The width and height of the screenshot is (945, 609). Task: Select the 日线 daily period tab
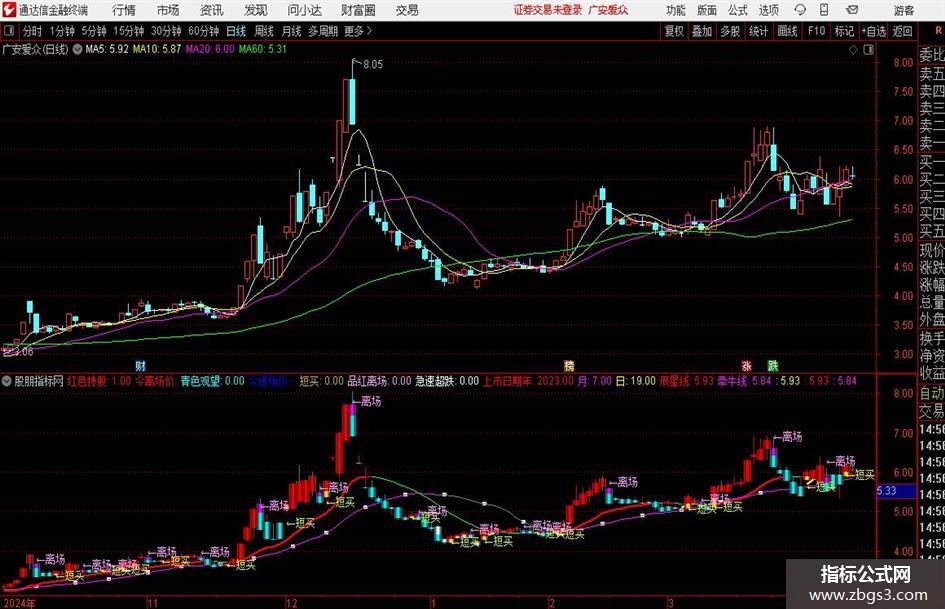(236, 31)
